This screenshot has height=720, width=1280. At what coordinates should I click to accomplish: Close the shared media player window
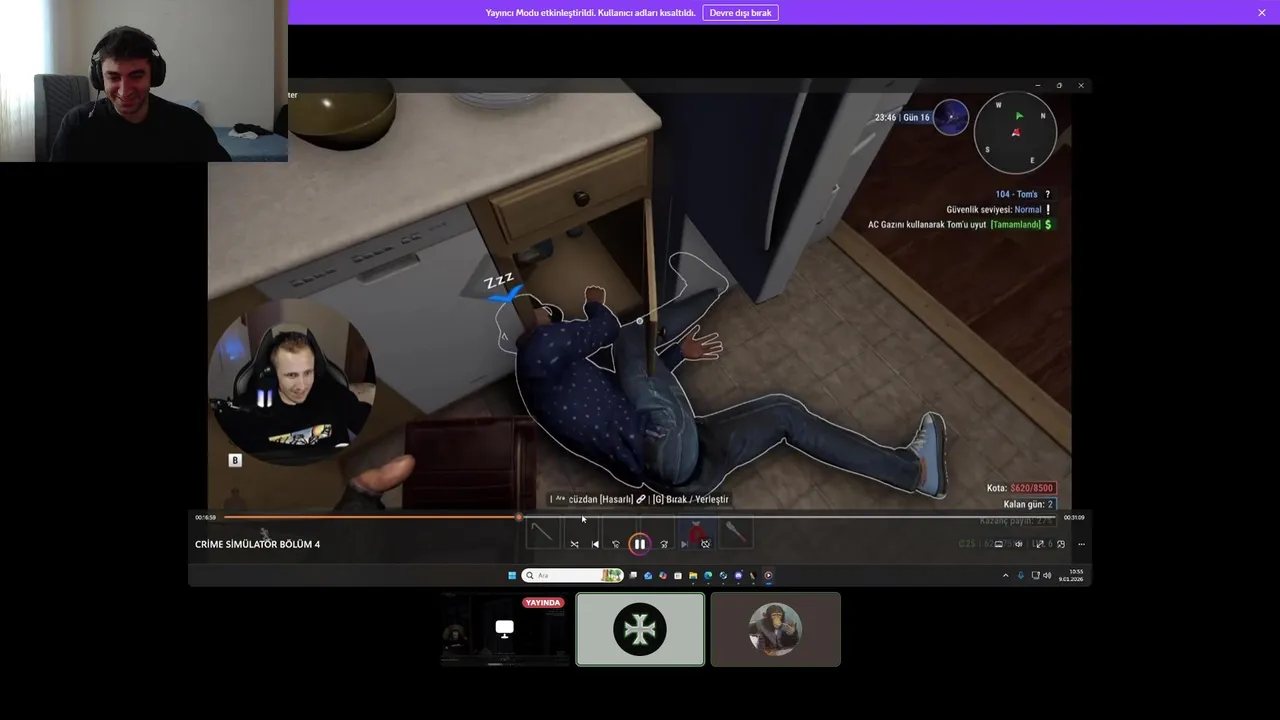coord(1081,86)
